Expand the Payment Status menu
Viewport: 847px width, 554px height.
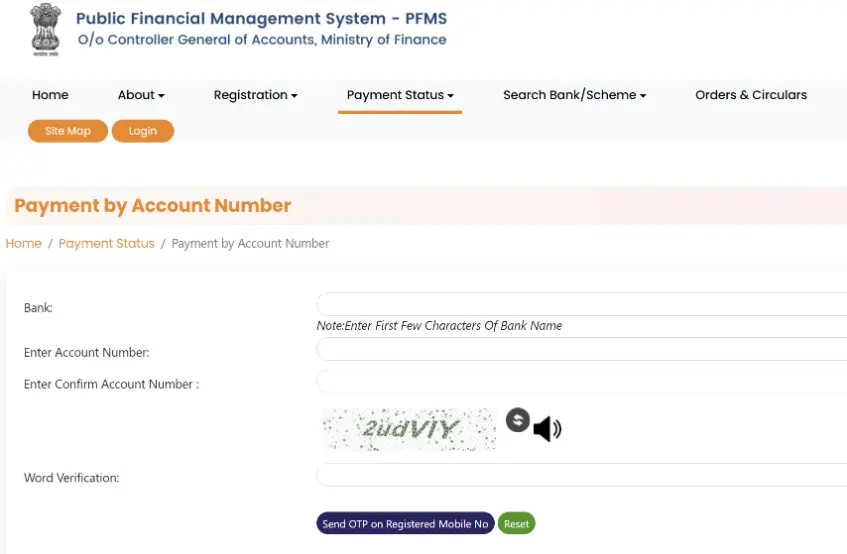click(400, 95)
